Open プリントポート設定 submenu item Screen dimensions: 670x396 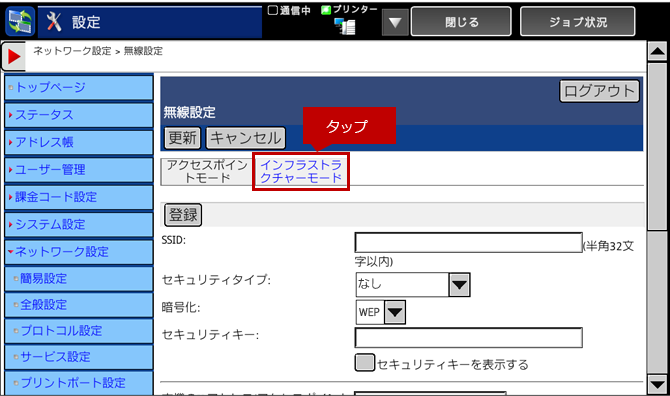(x=79, y=383)
